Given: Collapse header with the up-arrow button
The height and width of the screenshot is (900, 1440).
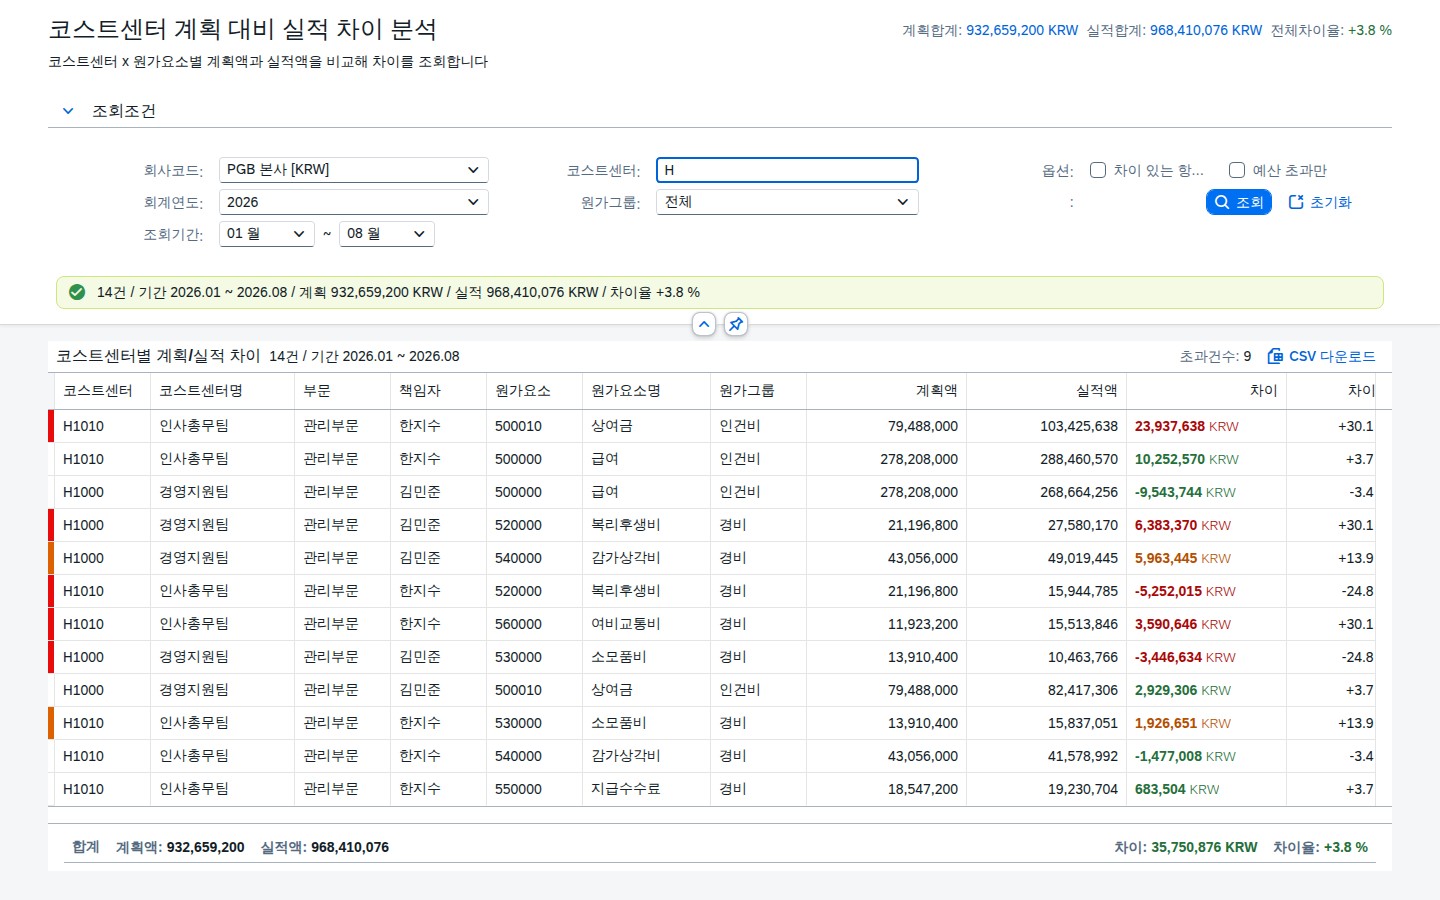Looking at the screenshot, I should click(x=704, y=324).
